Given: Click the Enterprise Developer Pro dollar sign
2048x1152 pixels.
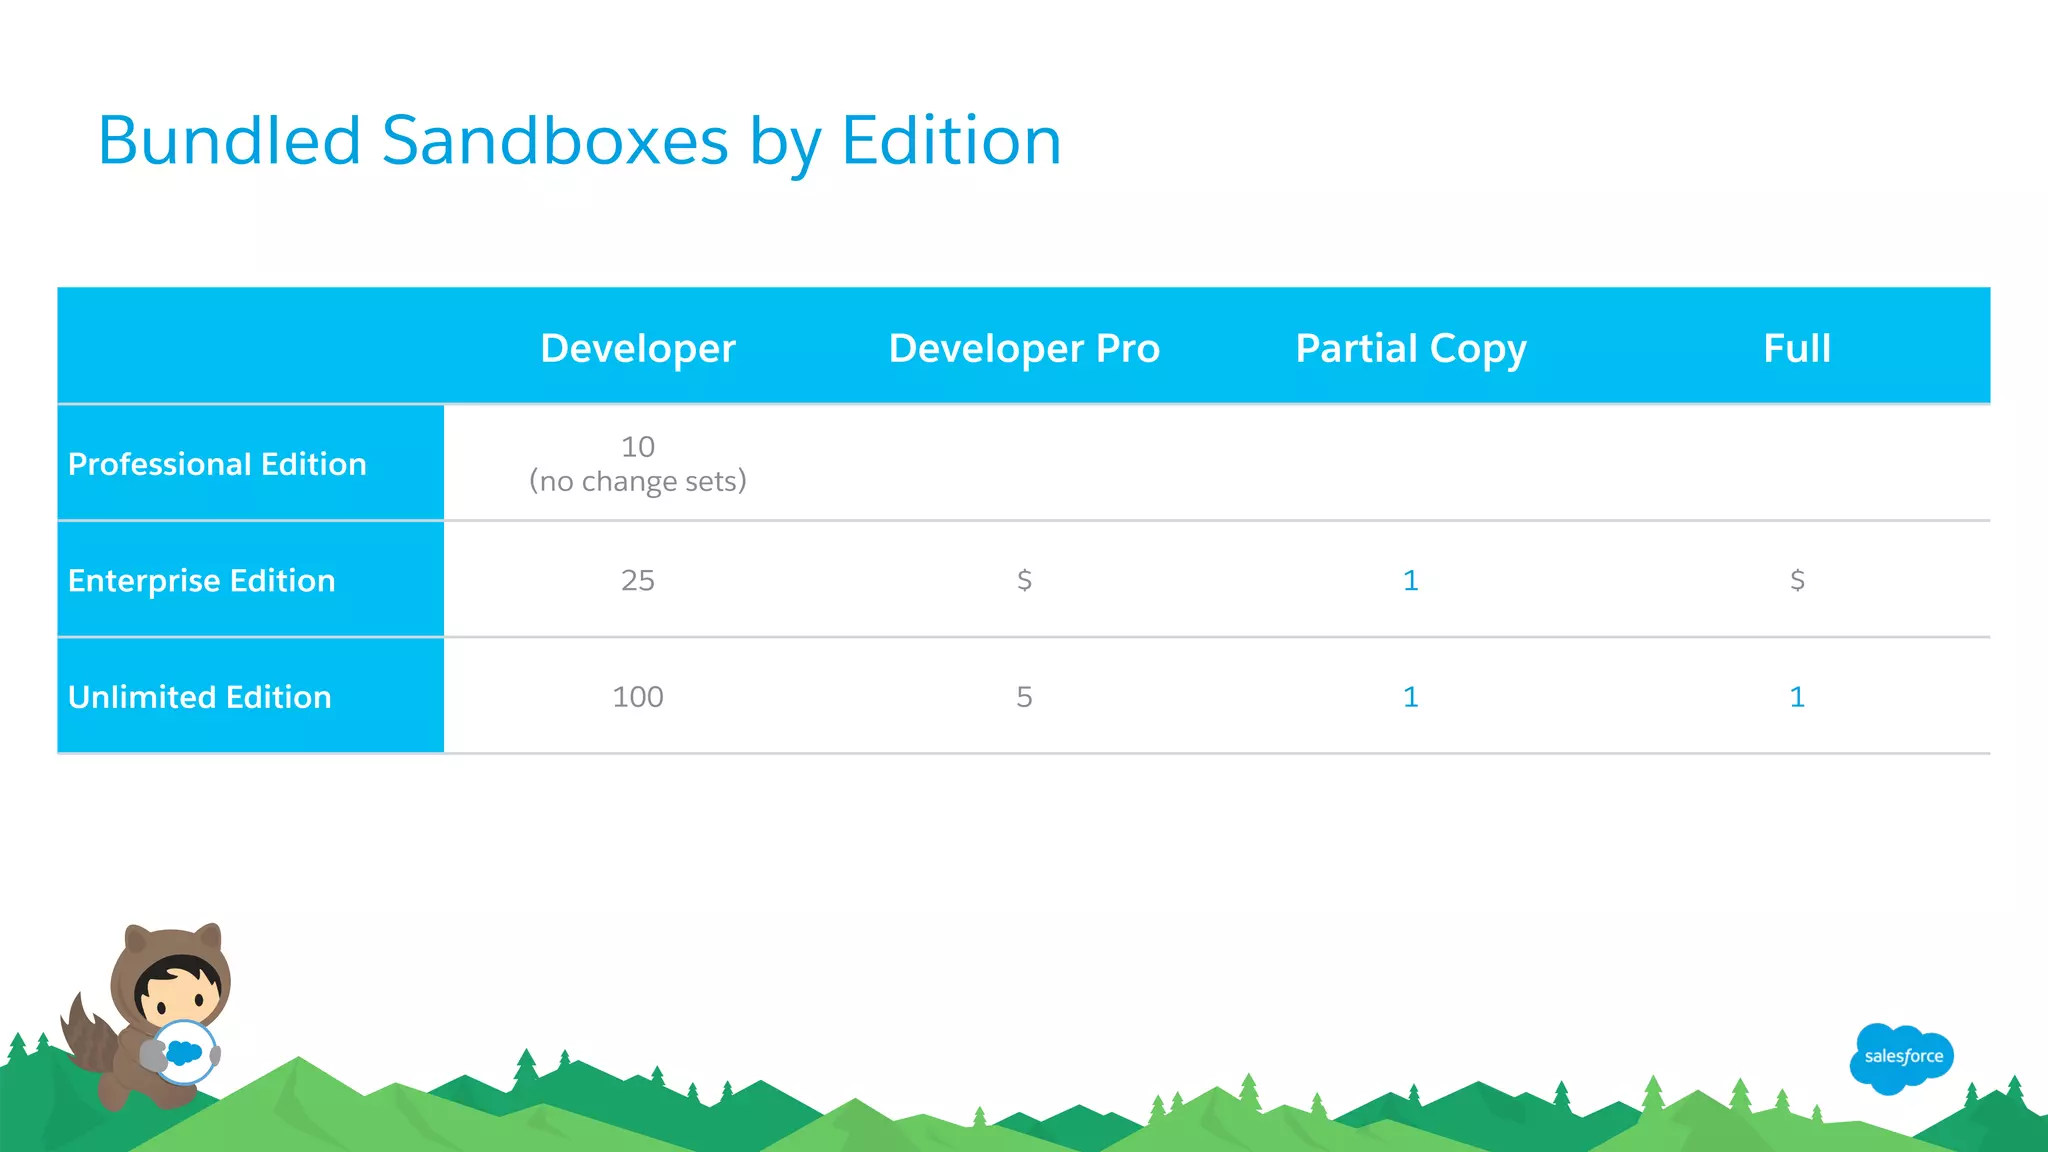Looking at the screenshot, I should tap(1024, 580).
